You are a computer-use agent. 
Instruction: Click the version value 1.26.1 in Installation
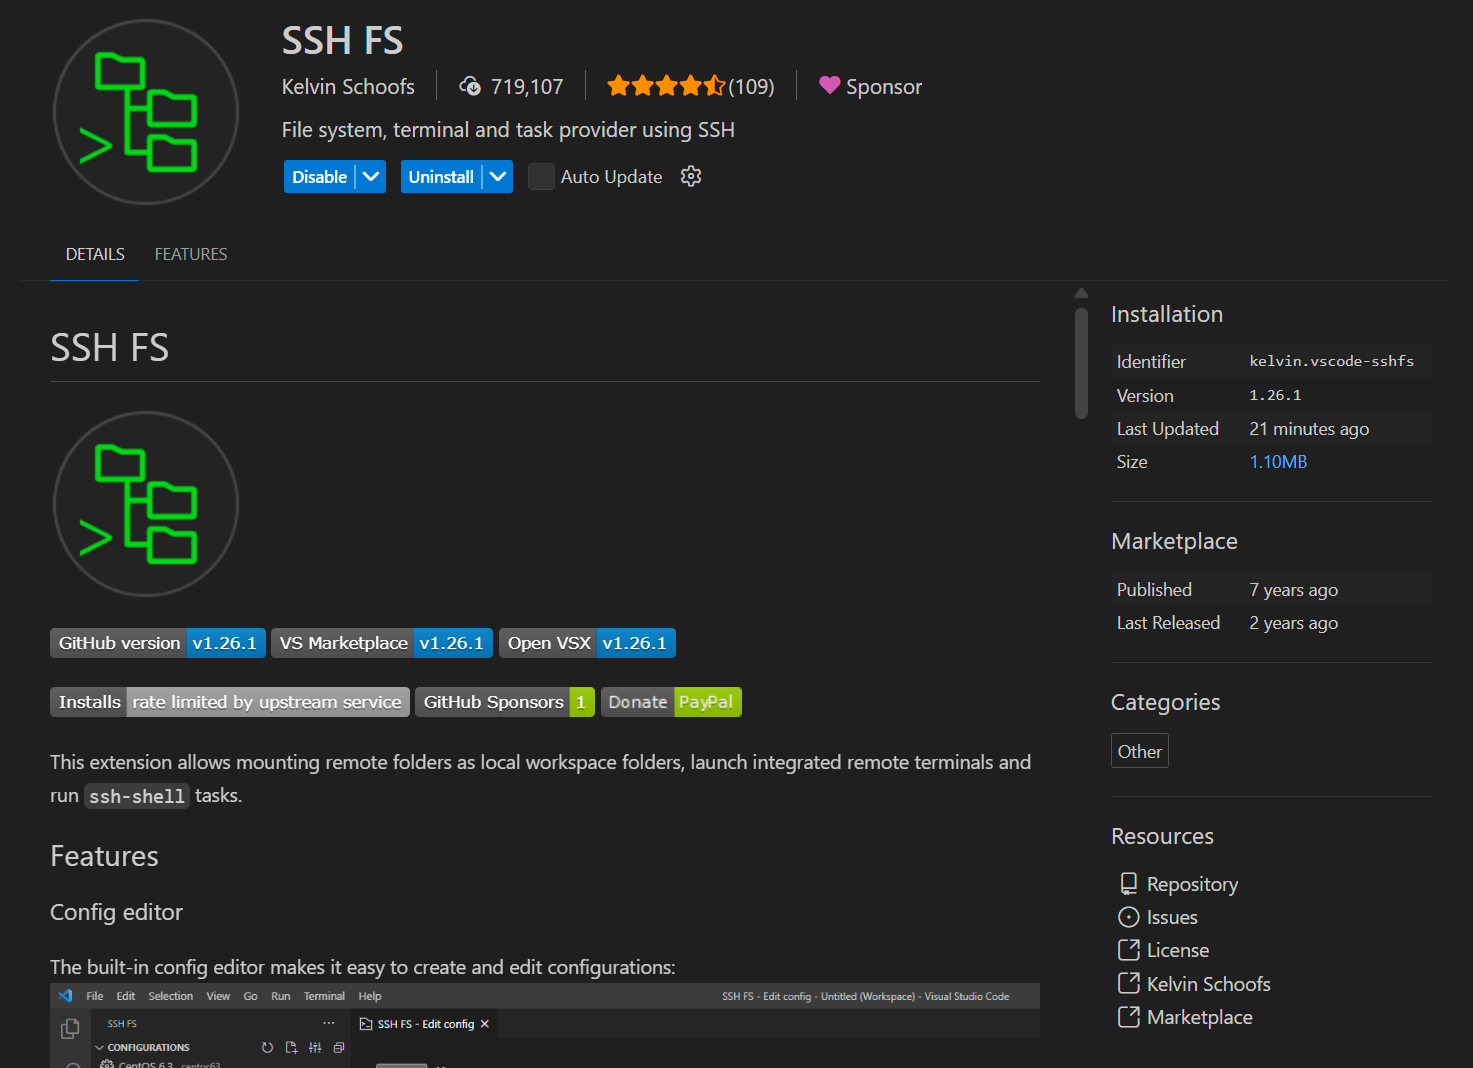1275,395
